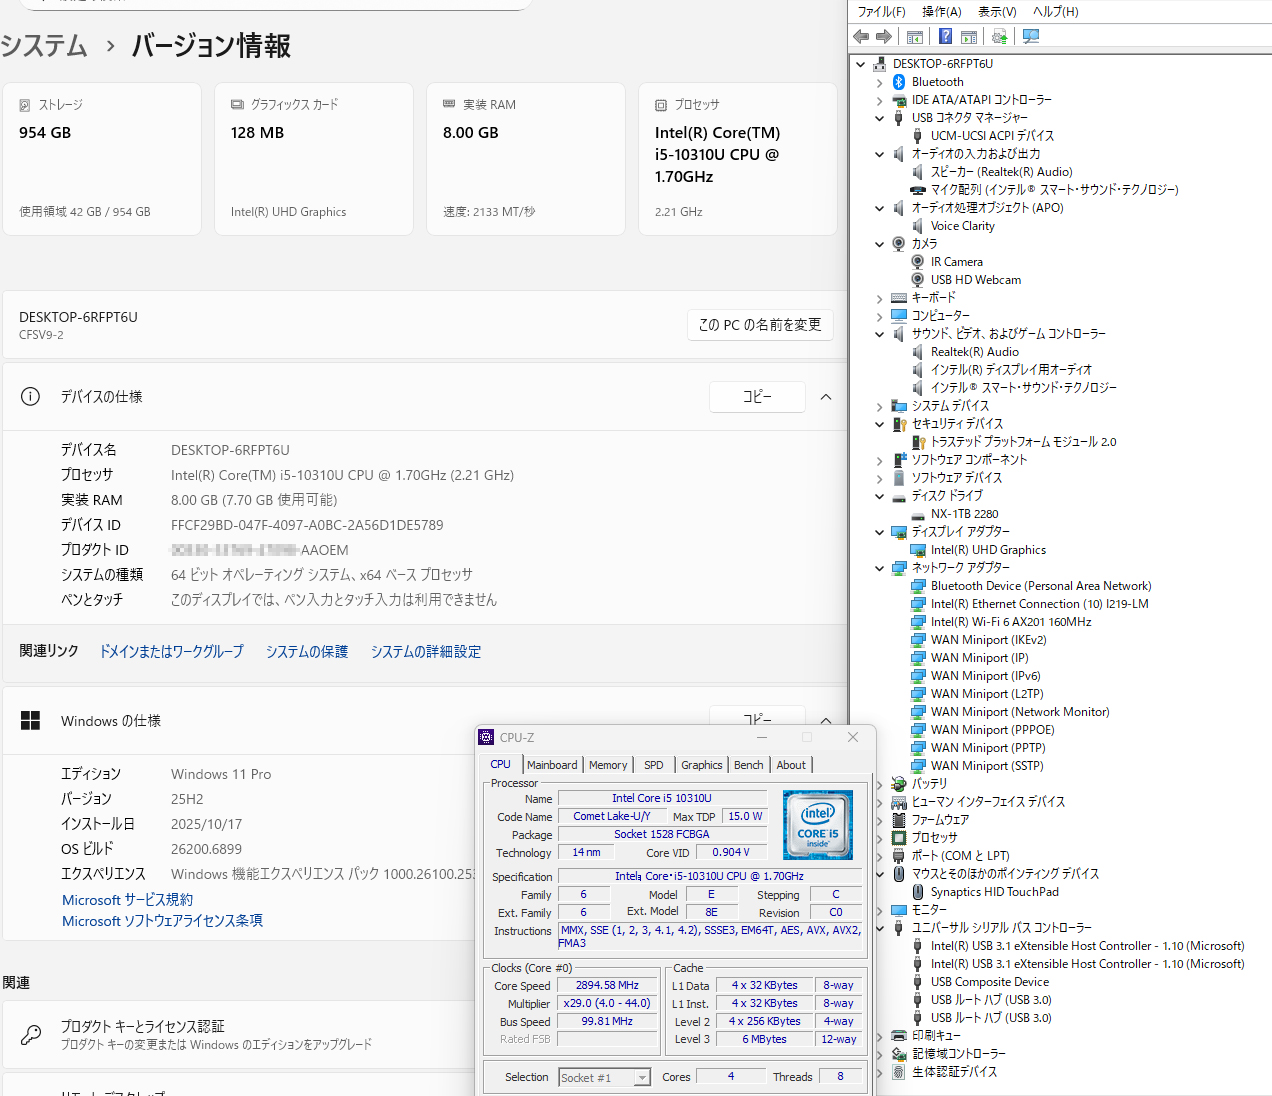
Task: Click the update driver software toolbar icon
Action: click(999, 37)
